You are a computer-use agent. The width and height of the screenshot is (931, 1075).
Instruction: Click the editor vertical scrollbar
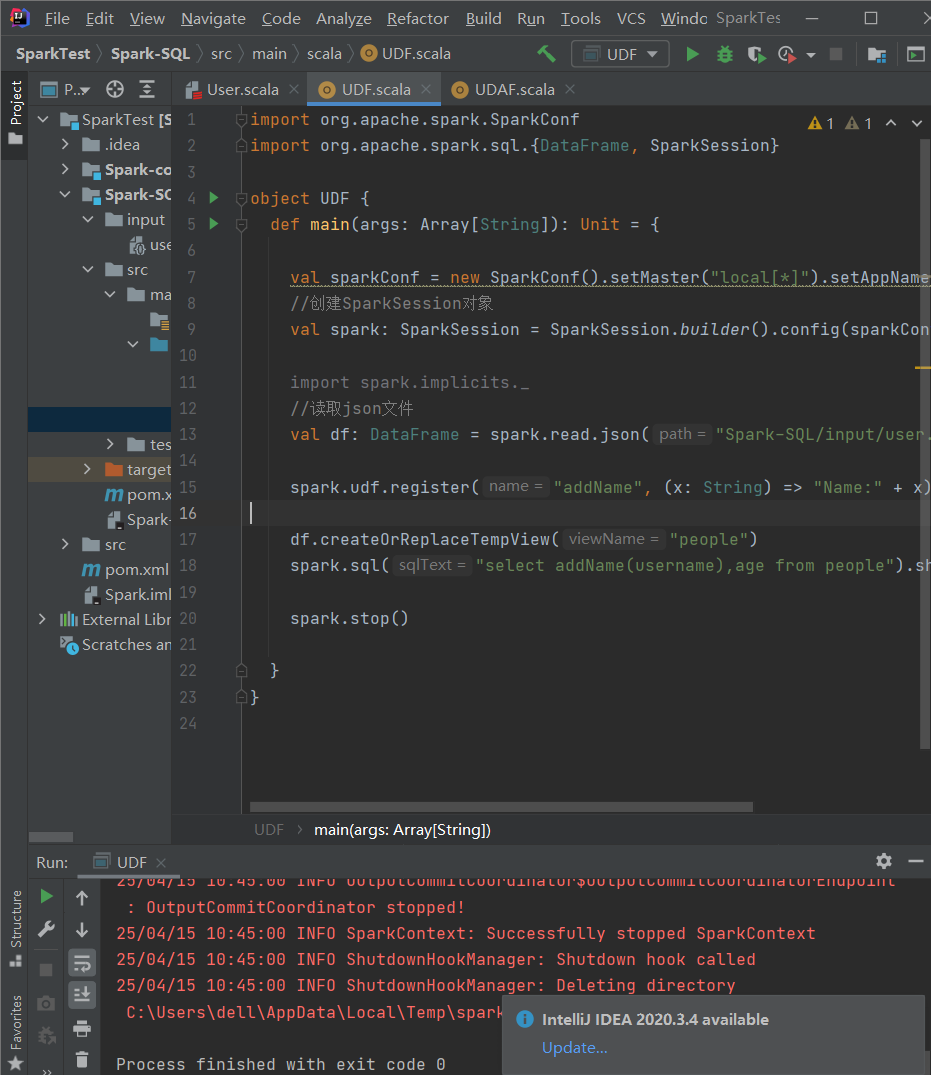point(924,442)
